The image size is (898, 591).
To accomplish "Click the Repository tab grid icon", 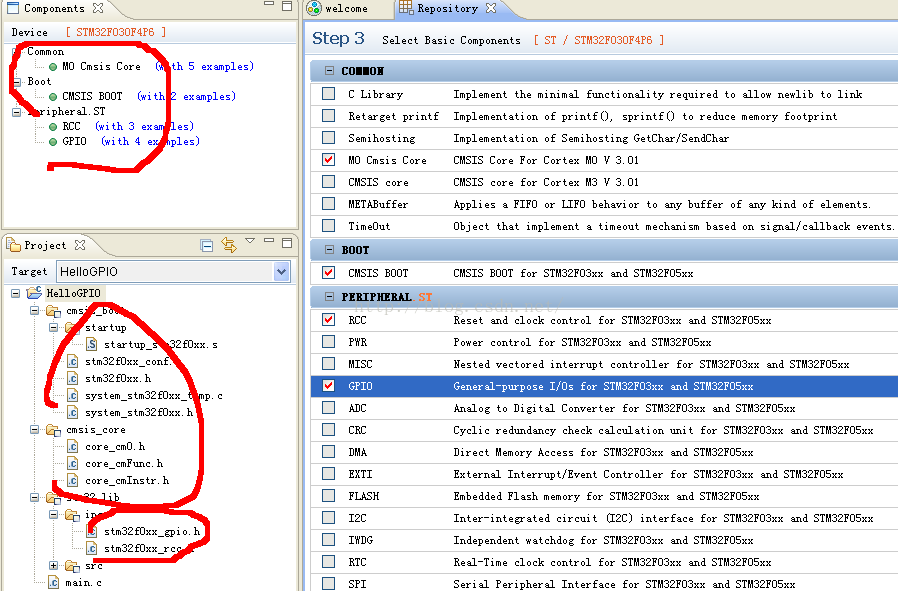I will point(406,7).
